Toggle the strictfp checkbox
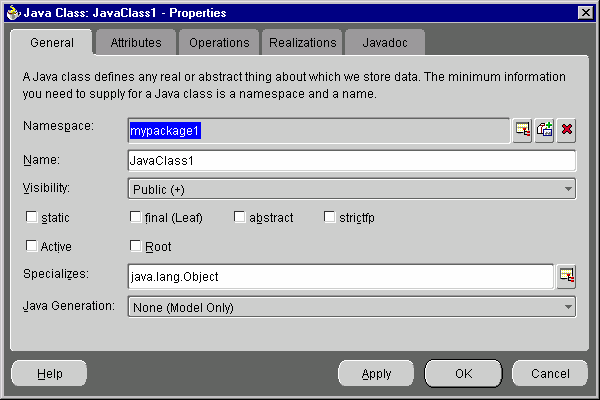Image resolution: width=600 pixels, height=400 pixels. click(329, 217)
